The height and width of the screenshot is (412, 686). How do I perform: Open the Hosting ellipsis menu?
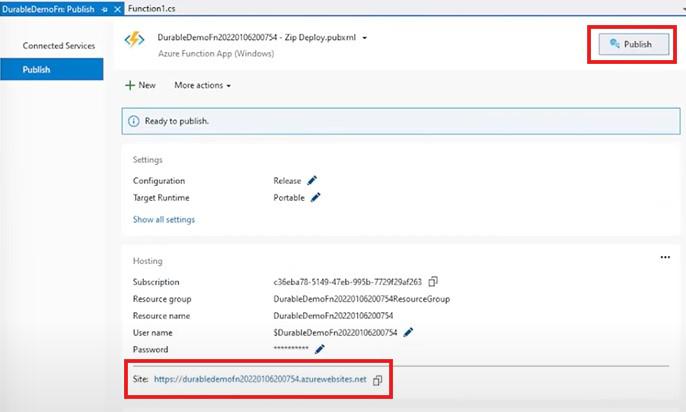pyautogui.click(x=665, y=257)
